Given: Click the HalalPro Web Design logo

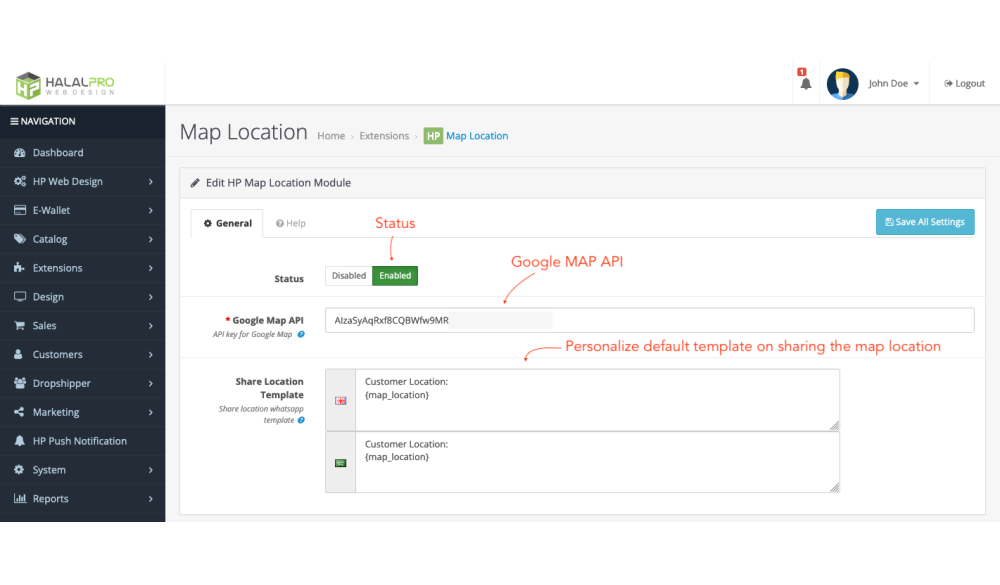Looking at the screenshot, I should click(x=65, y=84).
